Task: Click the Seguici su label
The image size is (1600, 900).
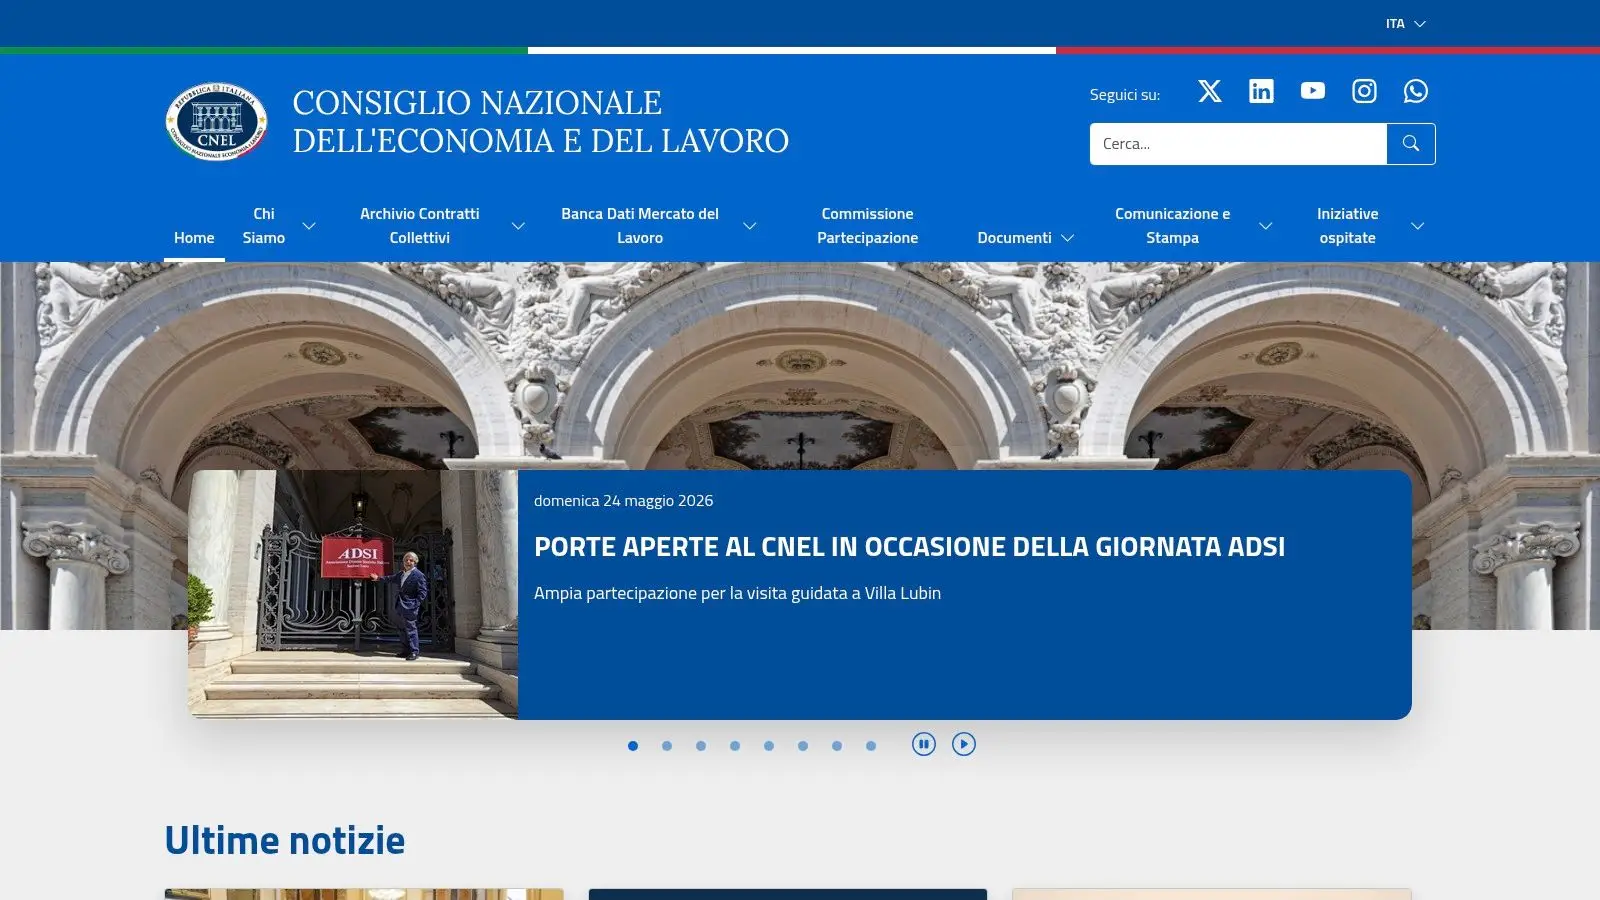Action: tap(1125, 95)
